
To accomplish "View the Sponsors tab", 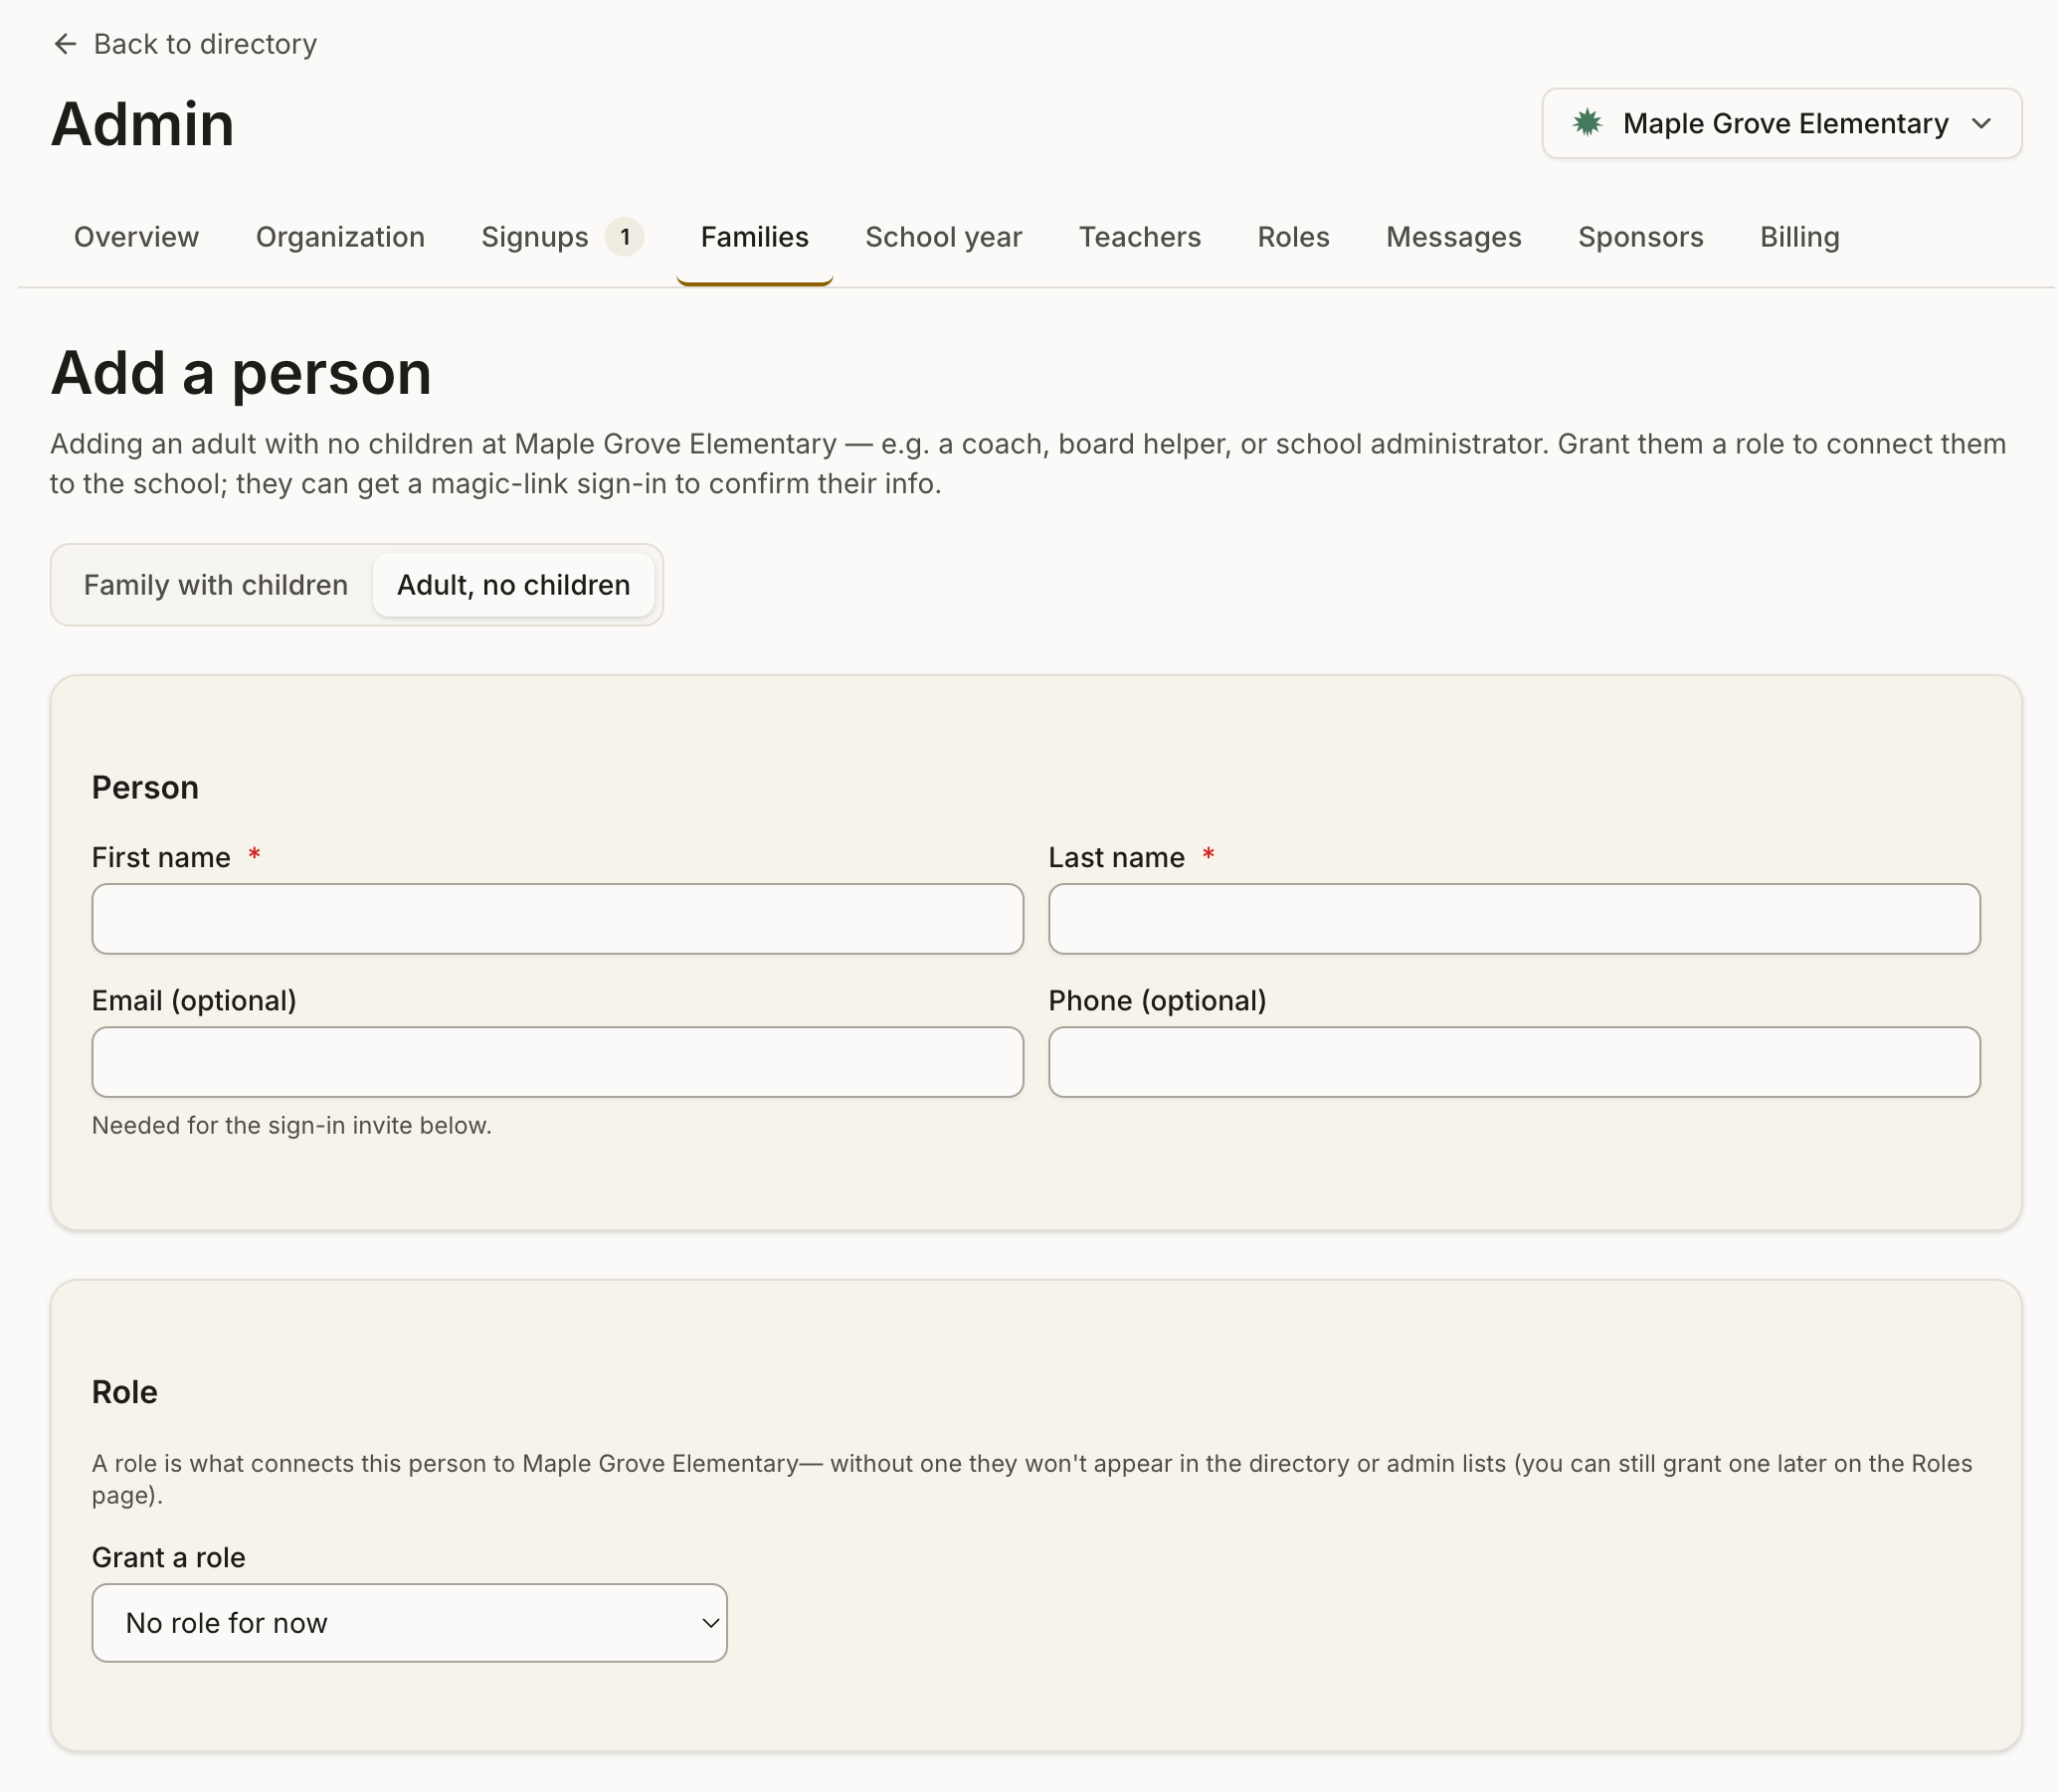I will pos(1640,237).
